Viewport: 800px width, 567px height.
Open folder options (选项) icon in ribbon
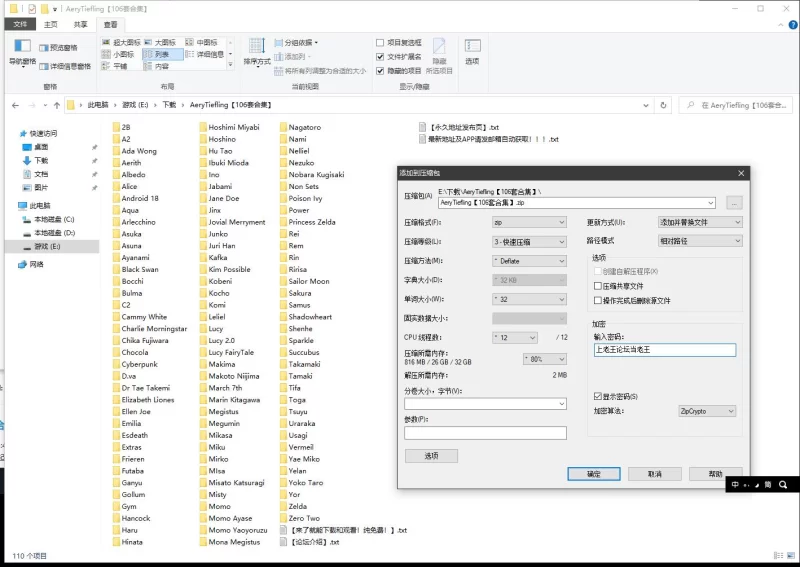472,48
